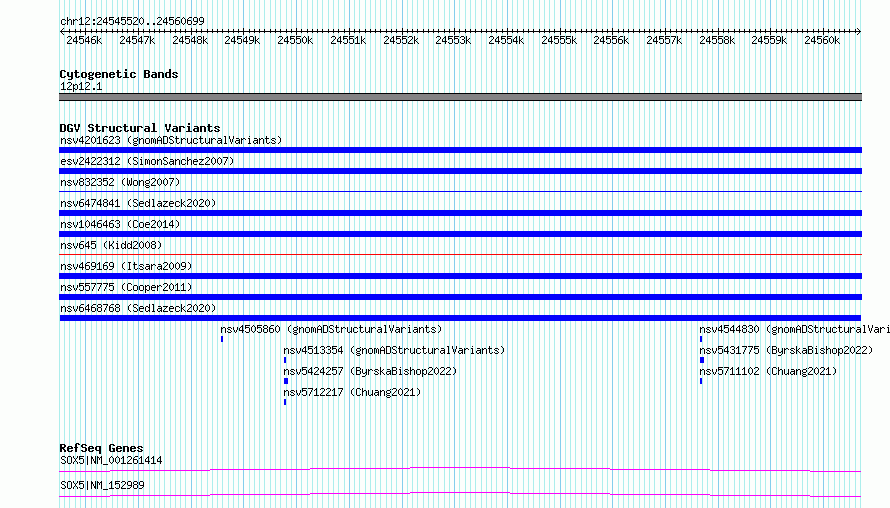Open nsv4505860 gnomADStructuralVariants variant label
The image size is (890, 508).
click(x=331, y=329)
